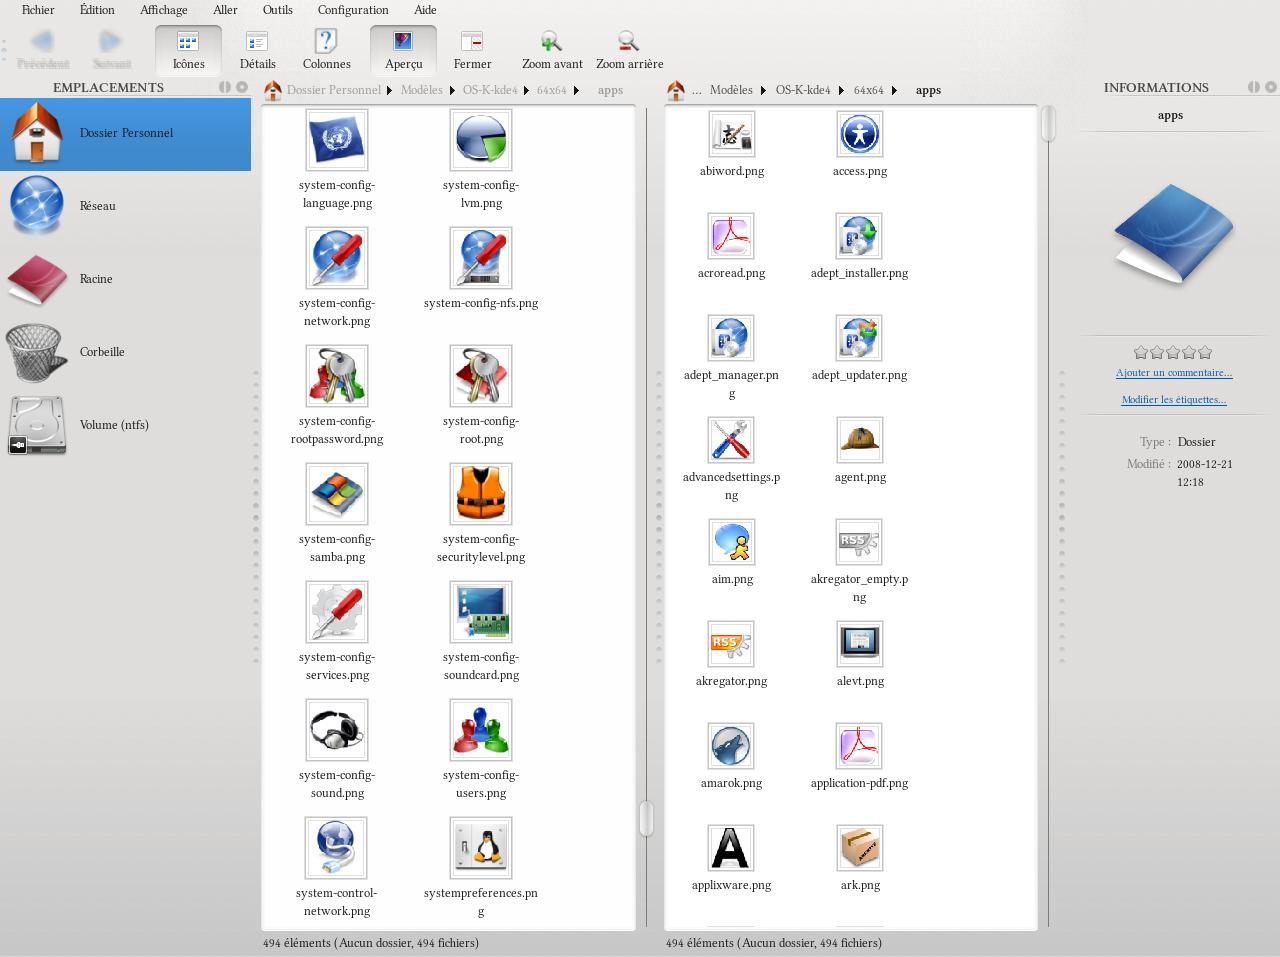Select acroread.png icon
Viewport: 1280px width, 957px height.
coord(731,236)
